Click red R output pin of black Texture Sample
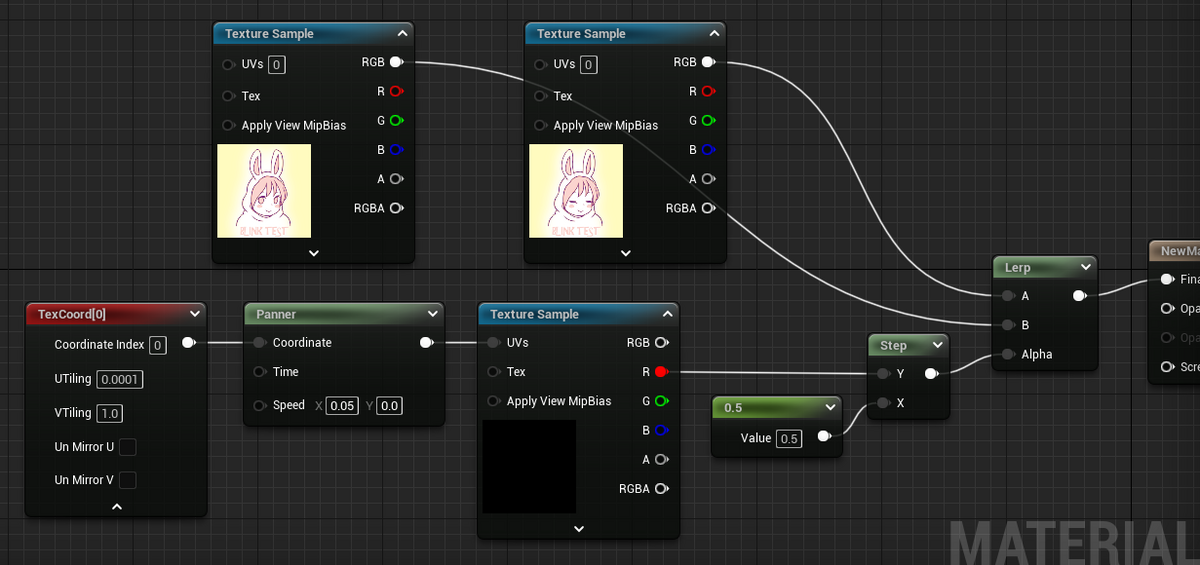This screenshot has height=565, width=1200. pos(660,372)
